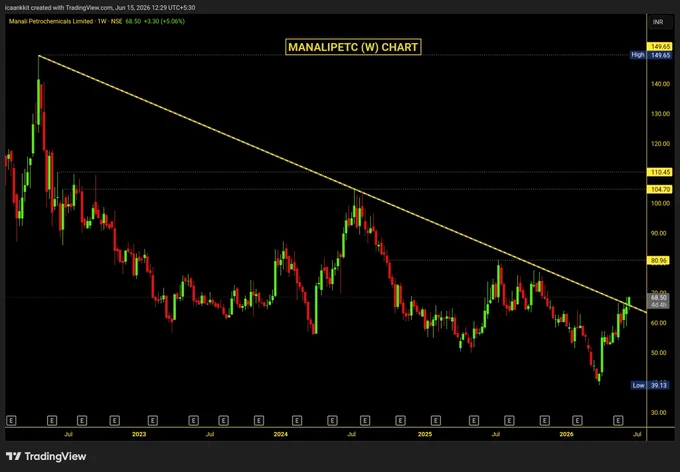
Task: Click the 2026 label on time axis
Action: point(566,434)
